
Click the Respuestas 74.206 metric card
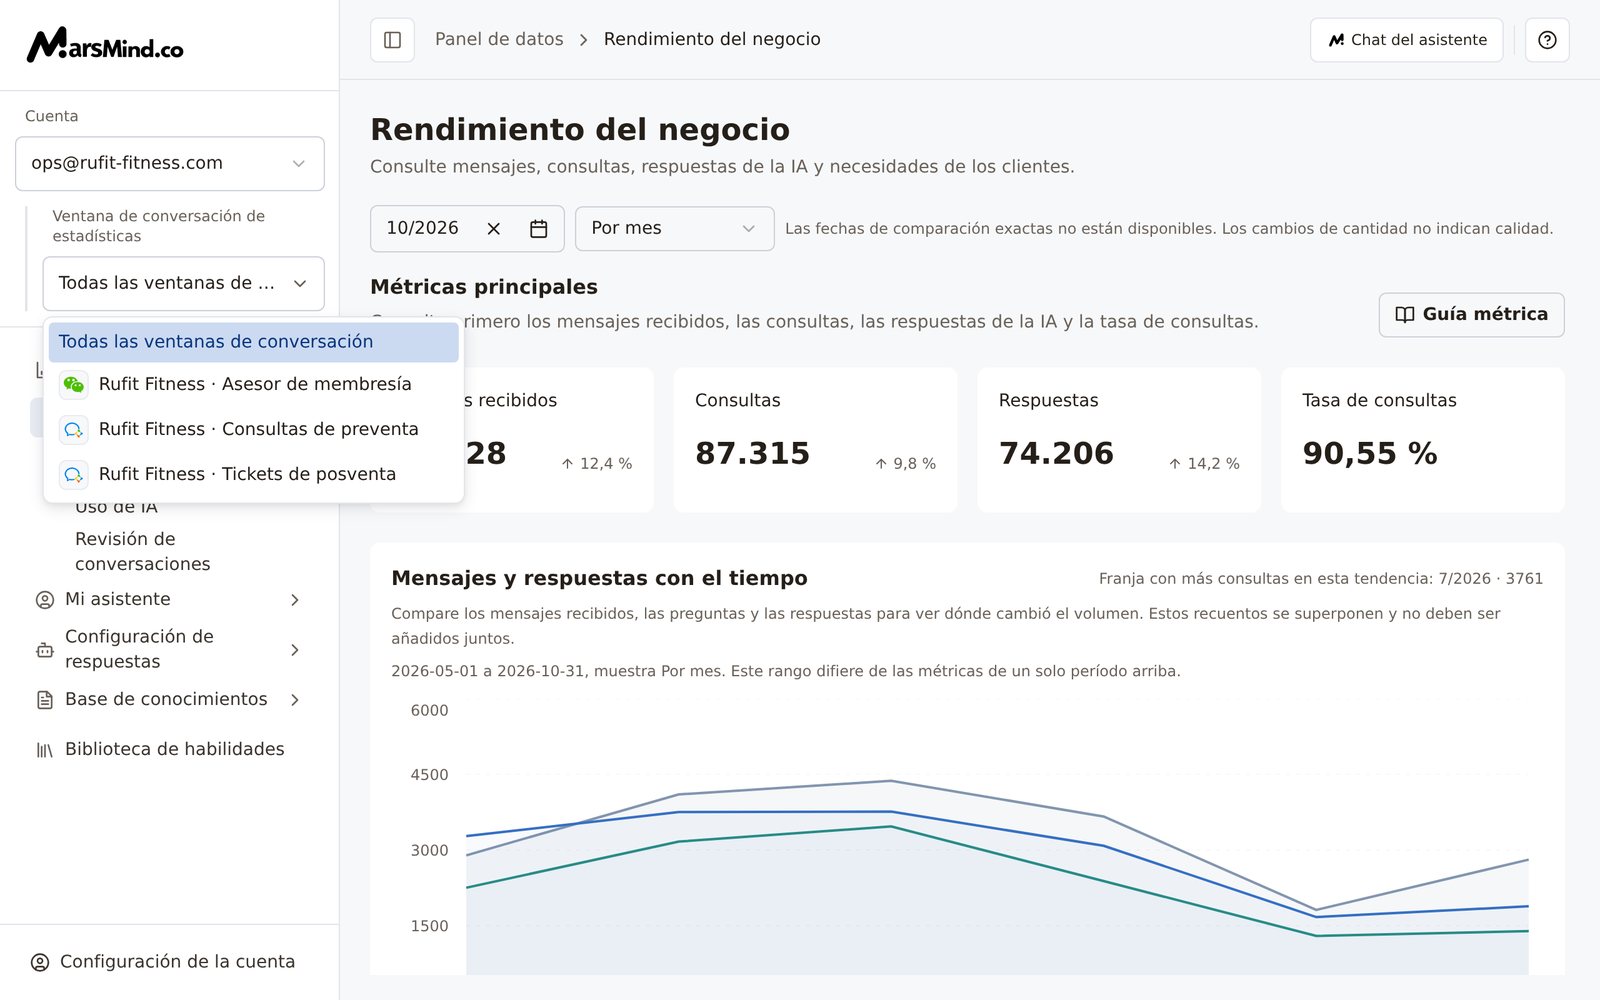[1119, 440]
